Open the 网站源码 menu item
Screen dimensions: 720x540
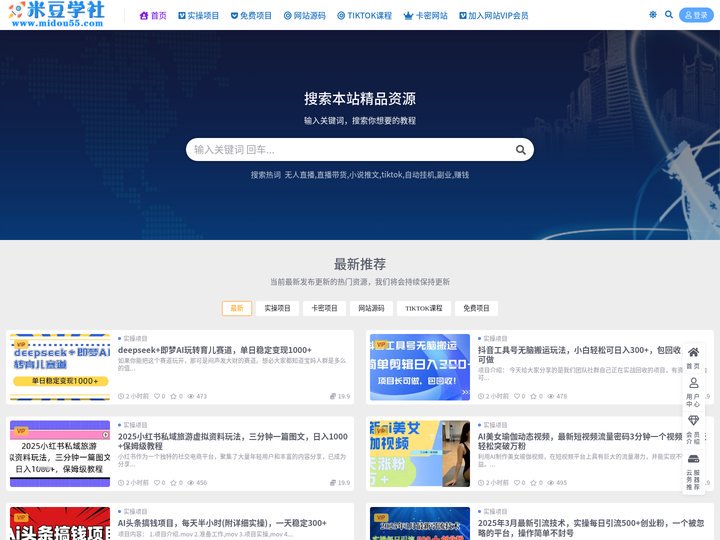(304, 16)
